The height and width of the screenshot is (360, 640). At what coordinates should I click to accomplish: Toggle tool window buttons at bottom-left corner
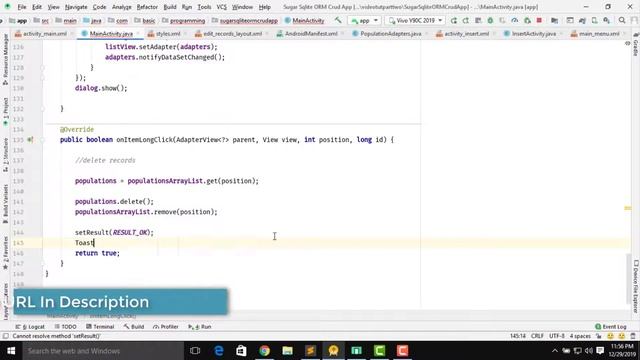pyautogui.click(x=5, y=336)
